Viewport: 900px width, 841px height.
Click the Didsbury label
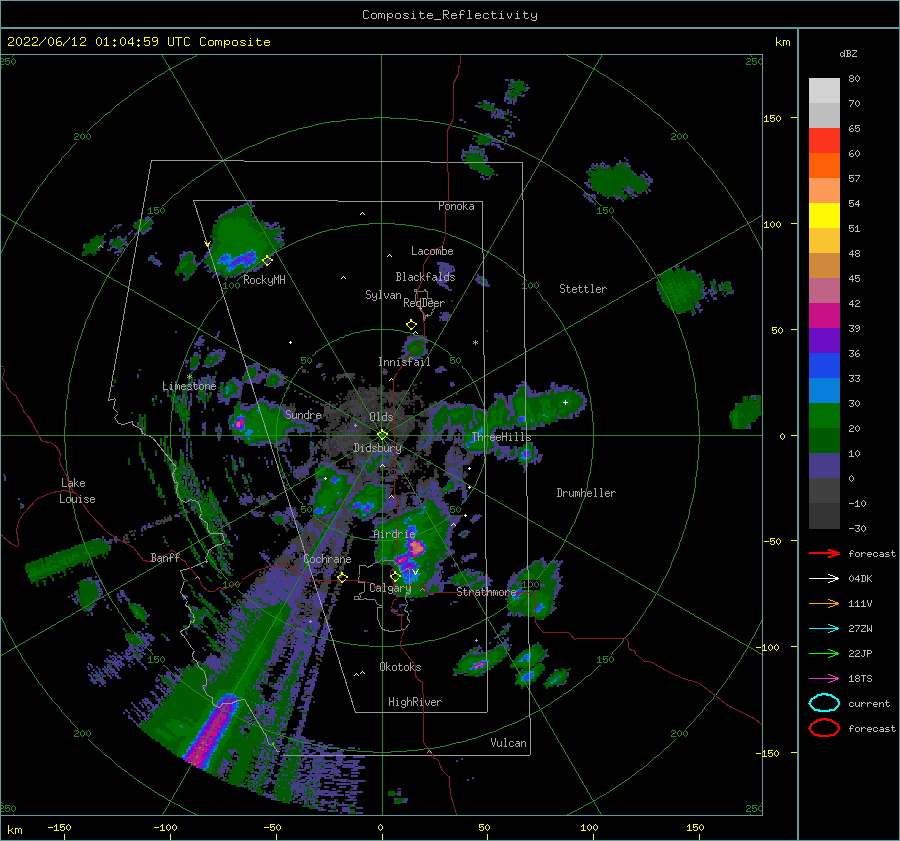(x=378, y=448)
